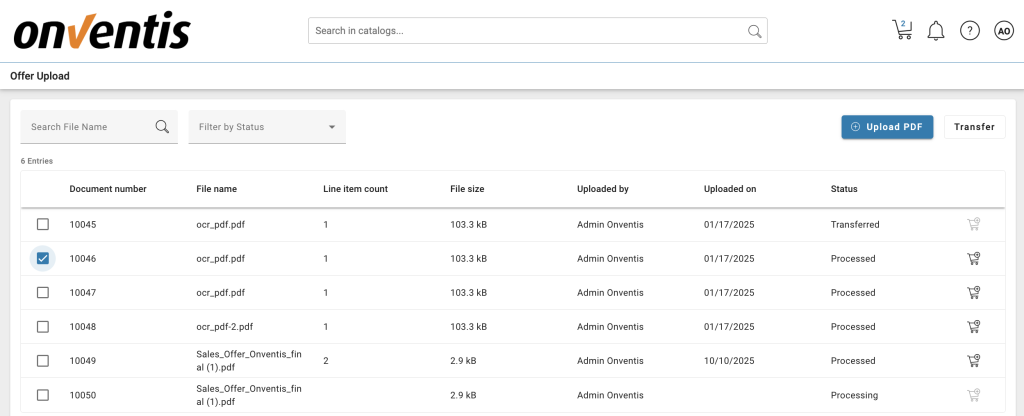Open the notifications bell

pyautogui.click(x=936, y=31)
